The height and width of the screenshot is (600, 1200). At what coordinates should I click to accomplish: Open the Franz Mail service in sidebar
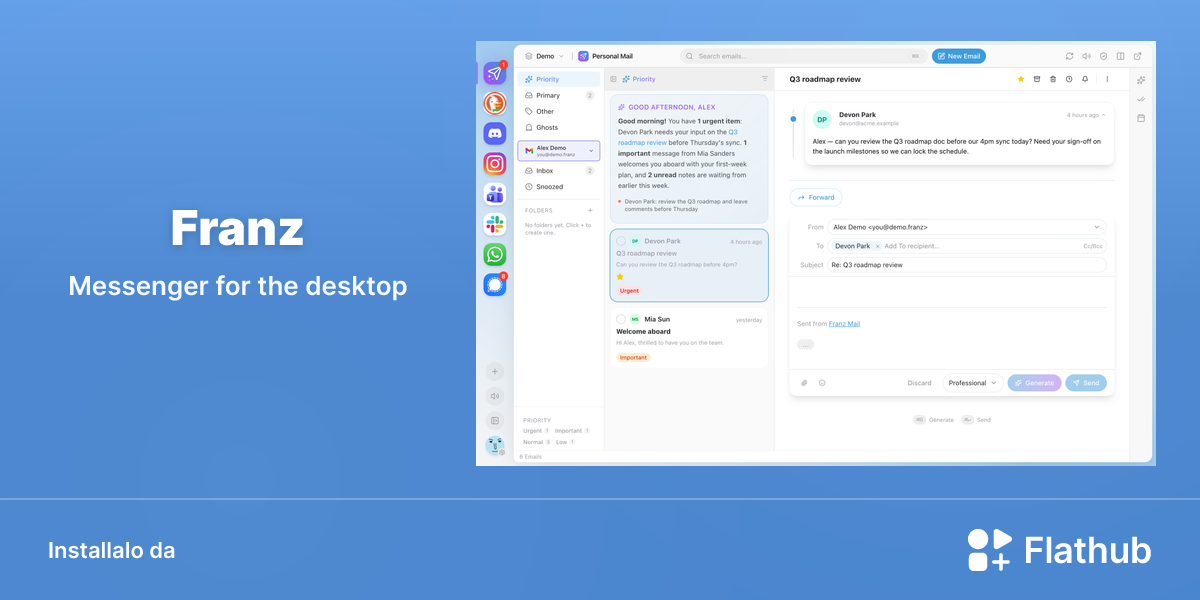coord(494,73)
